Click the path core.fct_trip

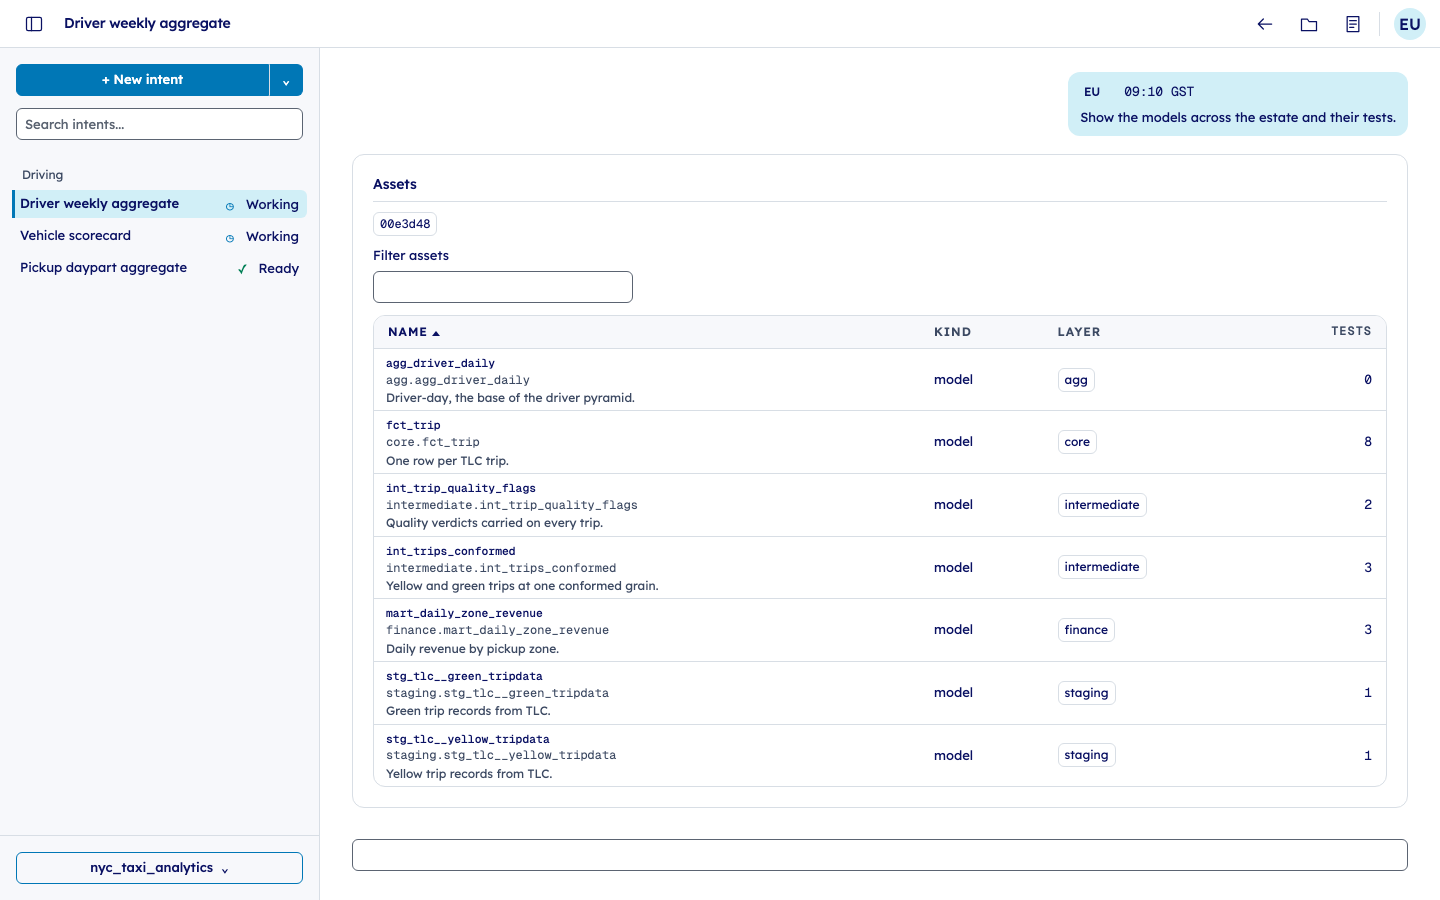433,442
